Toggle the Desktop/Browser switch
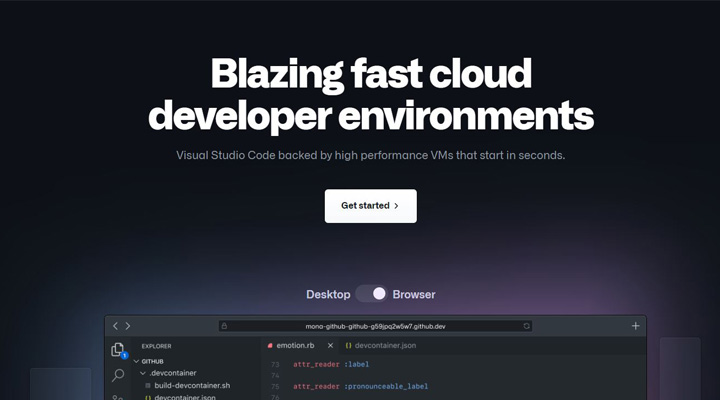This screenshot has height=400, width=720. point(371,294)
